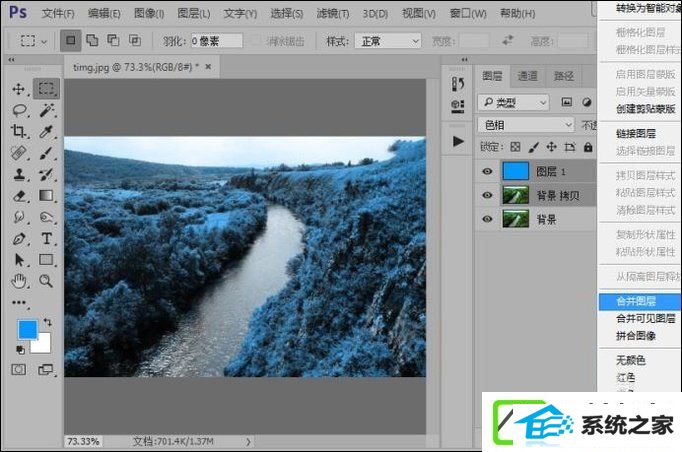Hide the 背景 拷贝 layer

pyautogui.click(x=487, y=195)
